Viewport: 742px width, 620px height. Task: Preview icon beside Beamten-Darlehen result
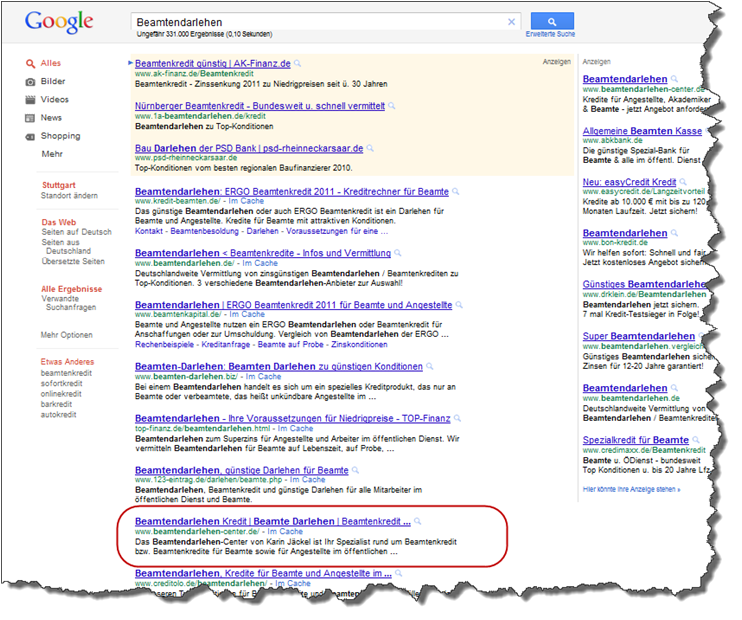(x=430, y=366)
